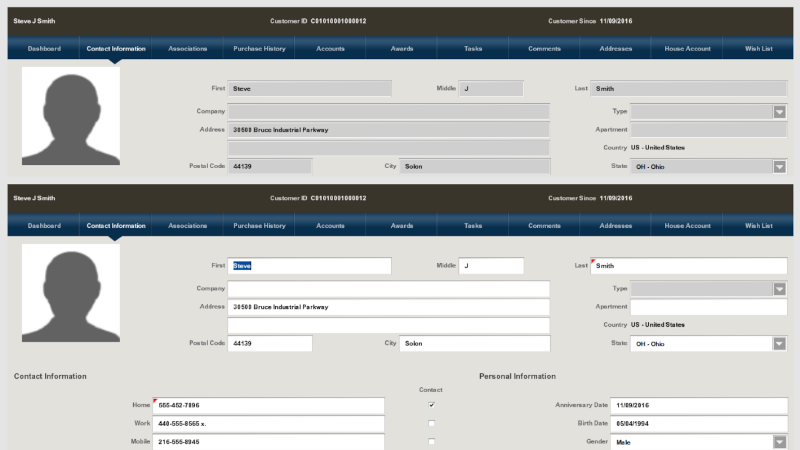Open Associations tab in lower panel
Image resolution: width=800 pixels, height=450 pixels.
[187, 226]
